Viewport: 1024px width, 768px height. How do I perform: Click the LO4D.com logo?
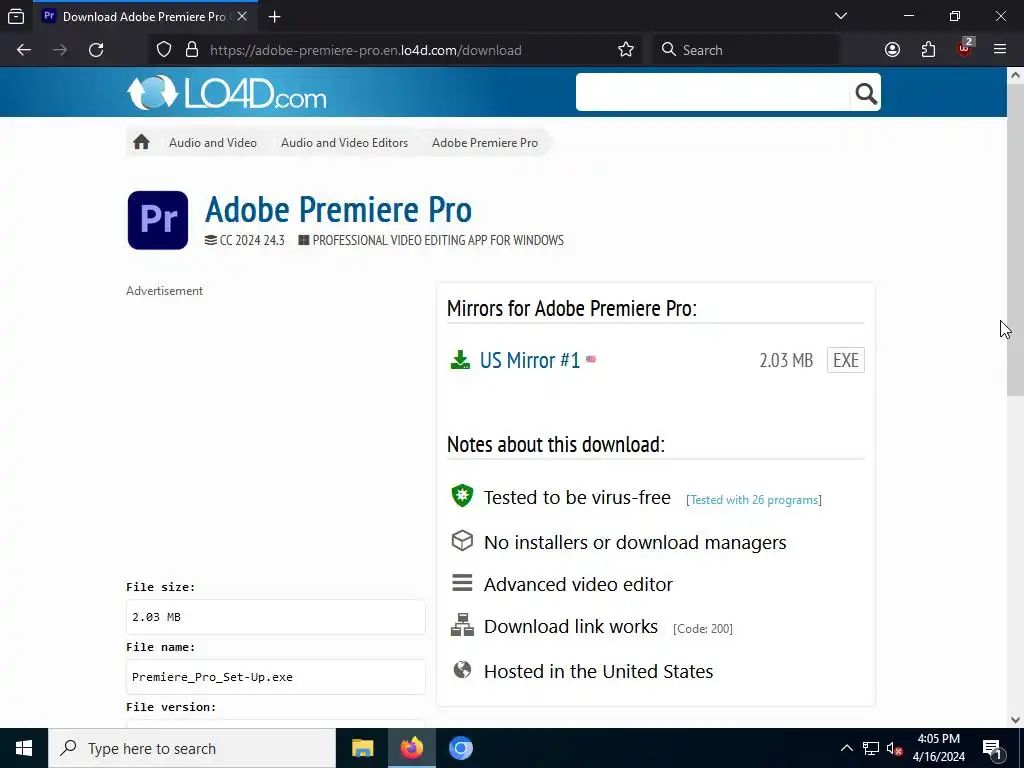click(227, 93)
